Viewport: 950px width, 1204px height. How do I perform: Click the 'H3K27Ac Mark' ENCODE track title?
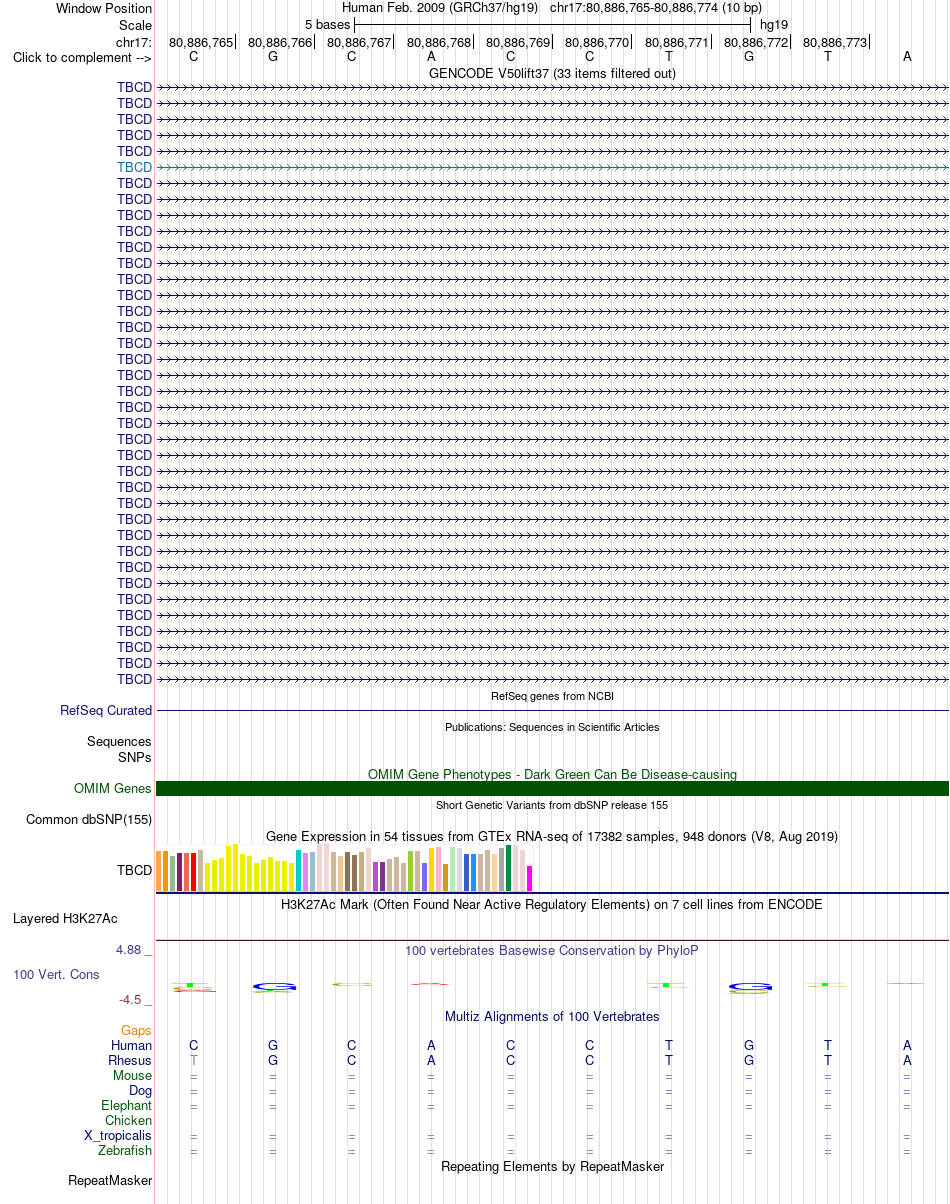[x=552, y=905]
